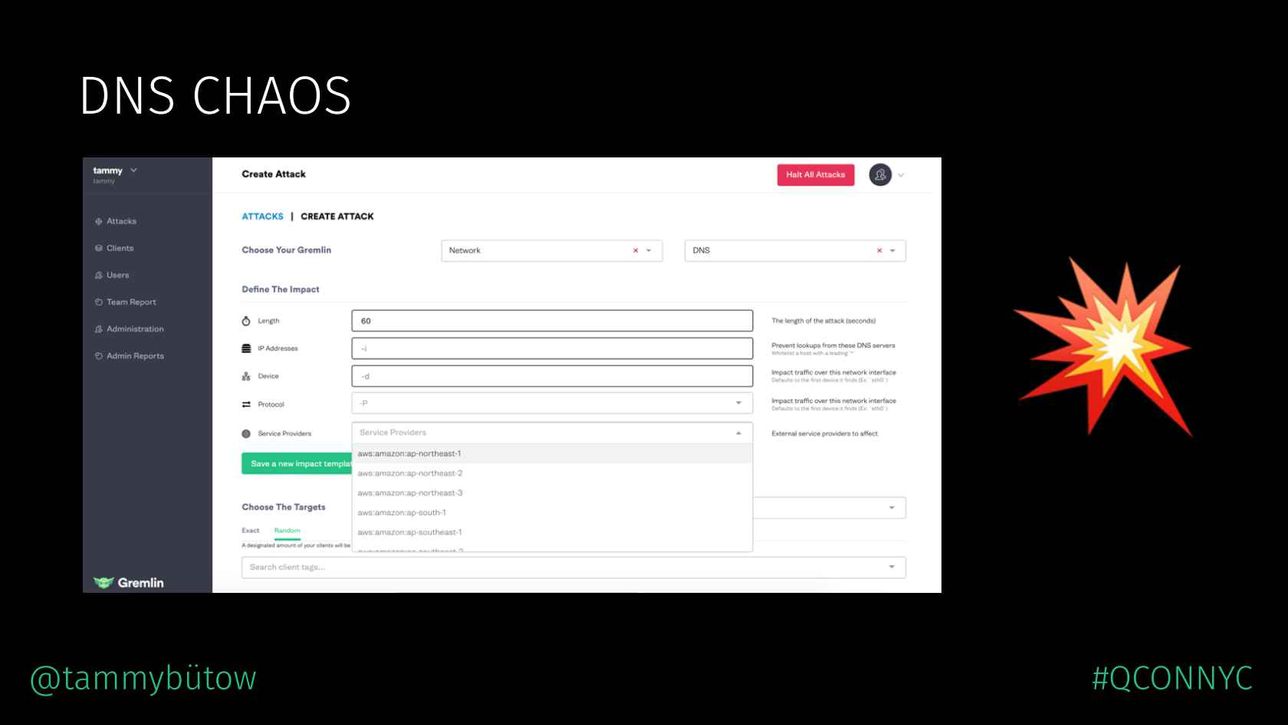Select aws:amazon:ap-northeast-2 option
This screenshot has width=1288, height=725.
coord(552,473)
